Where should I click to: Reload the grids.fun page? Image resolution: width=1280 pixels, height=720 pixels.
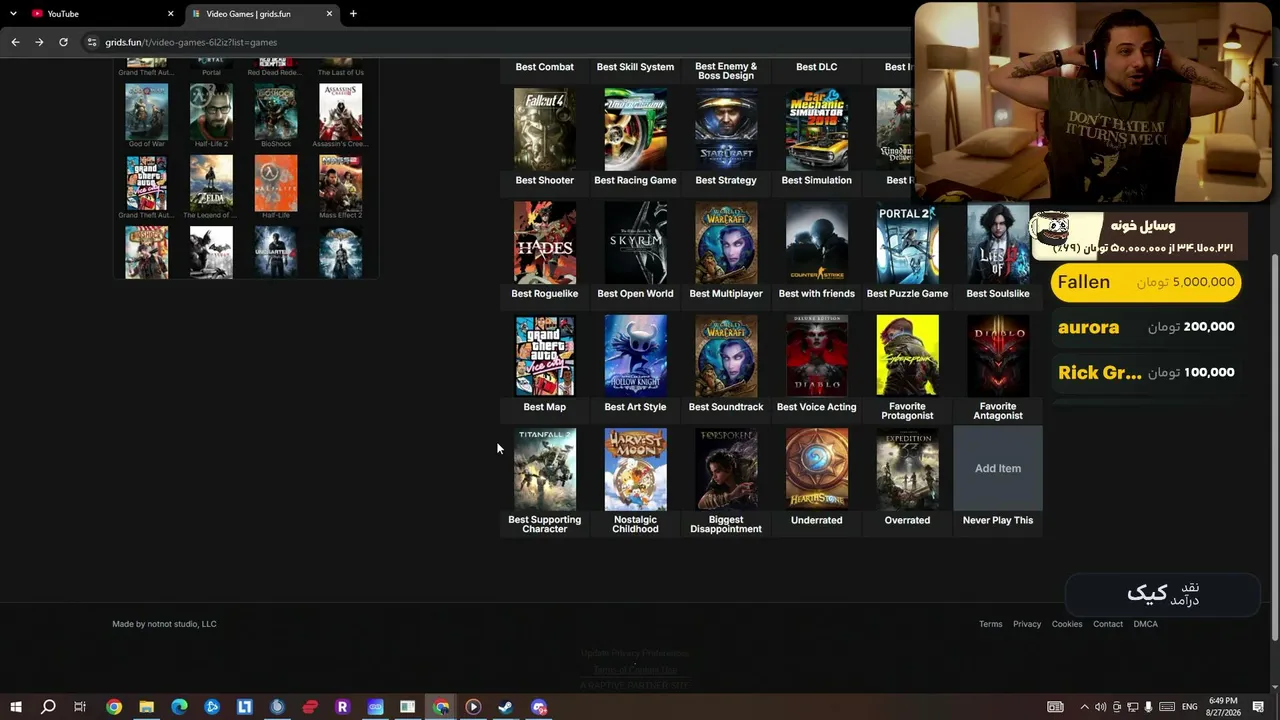point(63,42)
